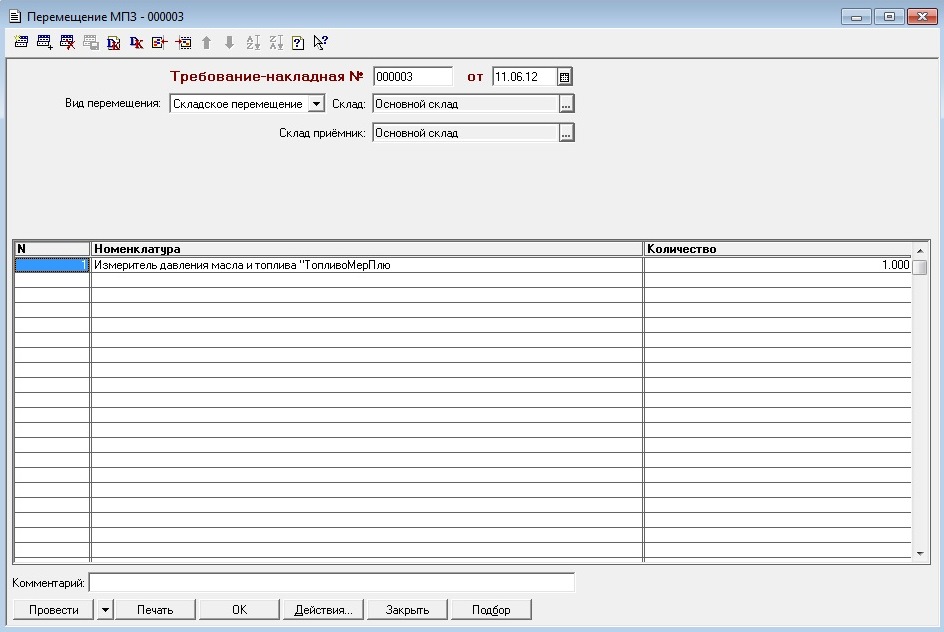Open the calendar picker next to date

565,77
